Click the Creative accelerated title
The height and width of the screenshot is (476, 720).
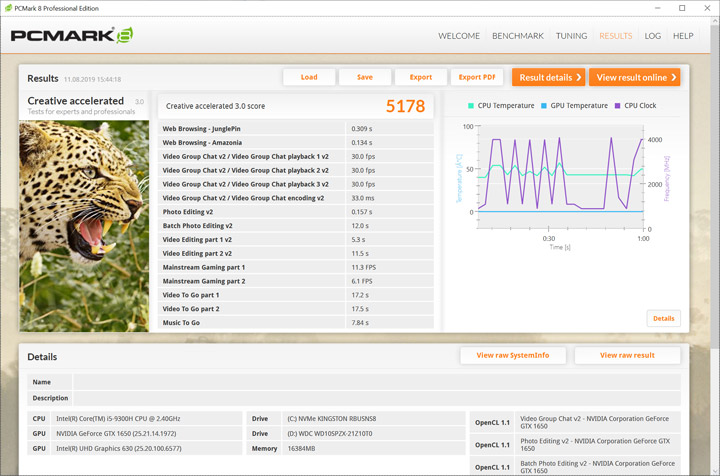(76, 101)
